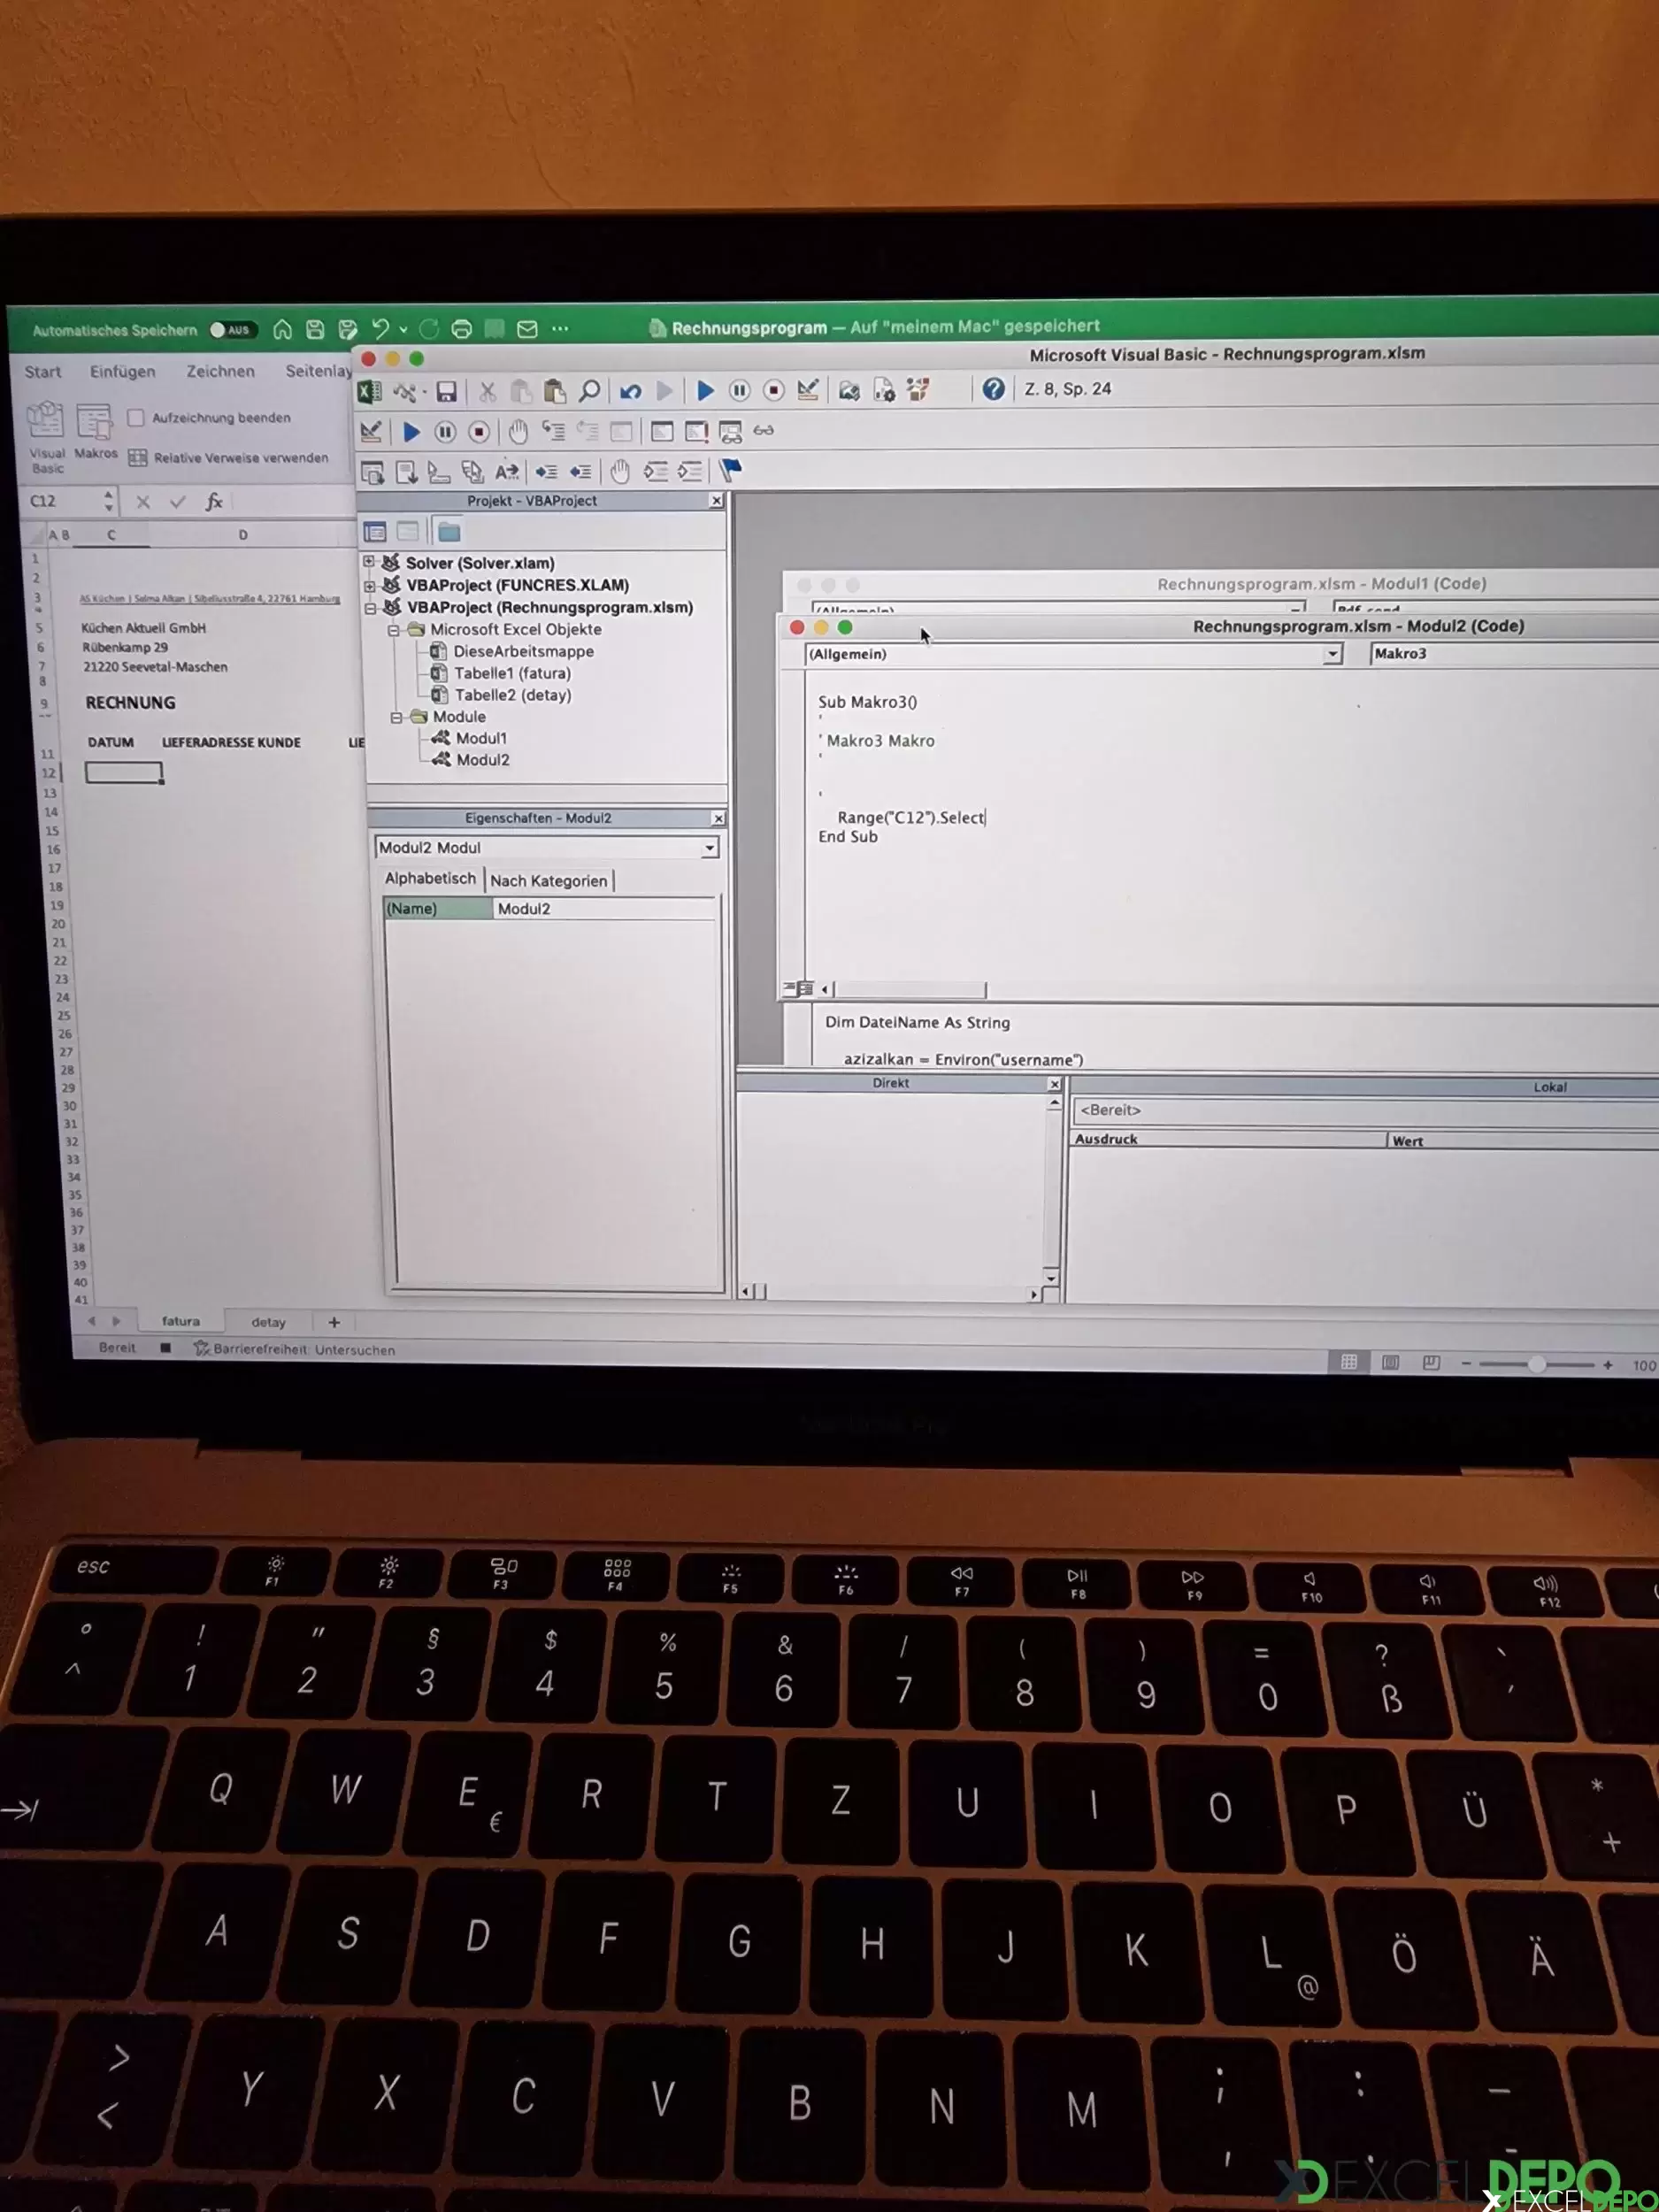Open Visual Basic from the Excel ribbon
The image size is (1659, 2212).
[x=45, y=437]
